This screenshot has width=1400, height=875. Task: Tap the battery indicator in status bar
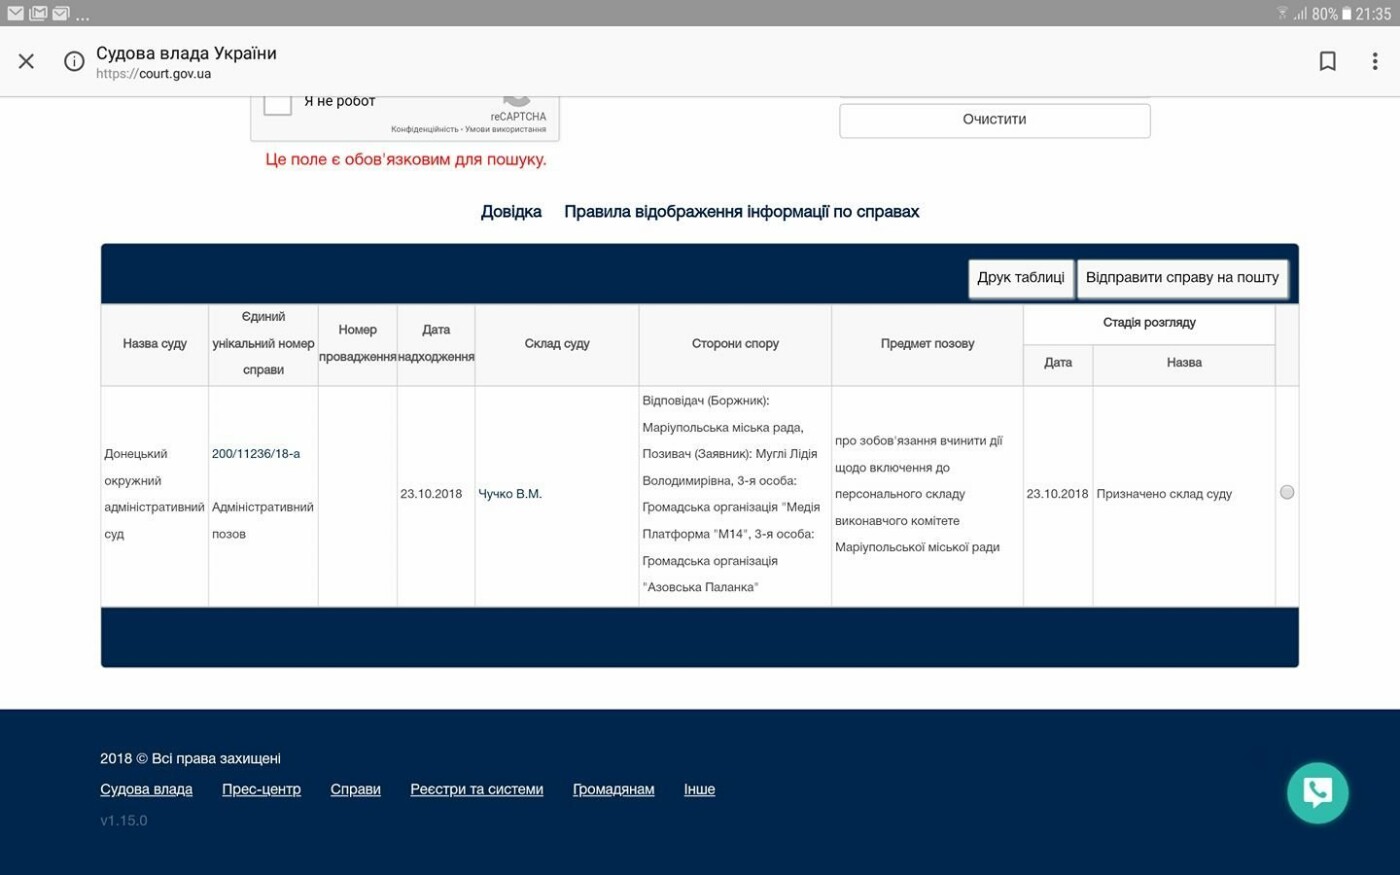coord(1346,13)
